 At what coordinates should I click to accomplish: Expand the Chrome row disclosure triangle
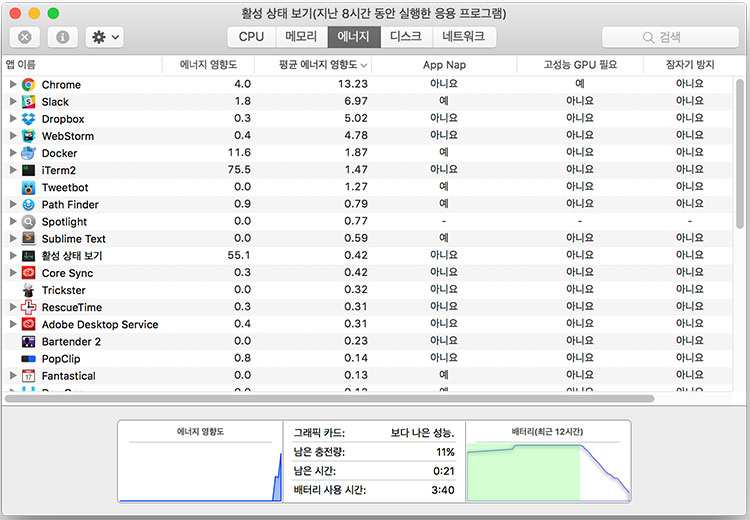13,84
